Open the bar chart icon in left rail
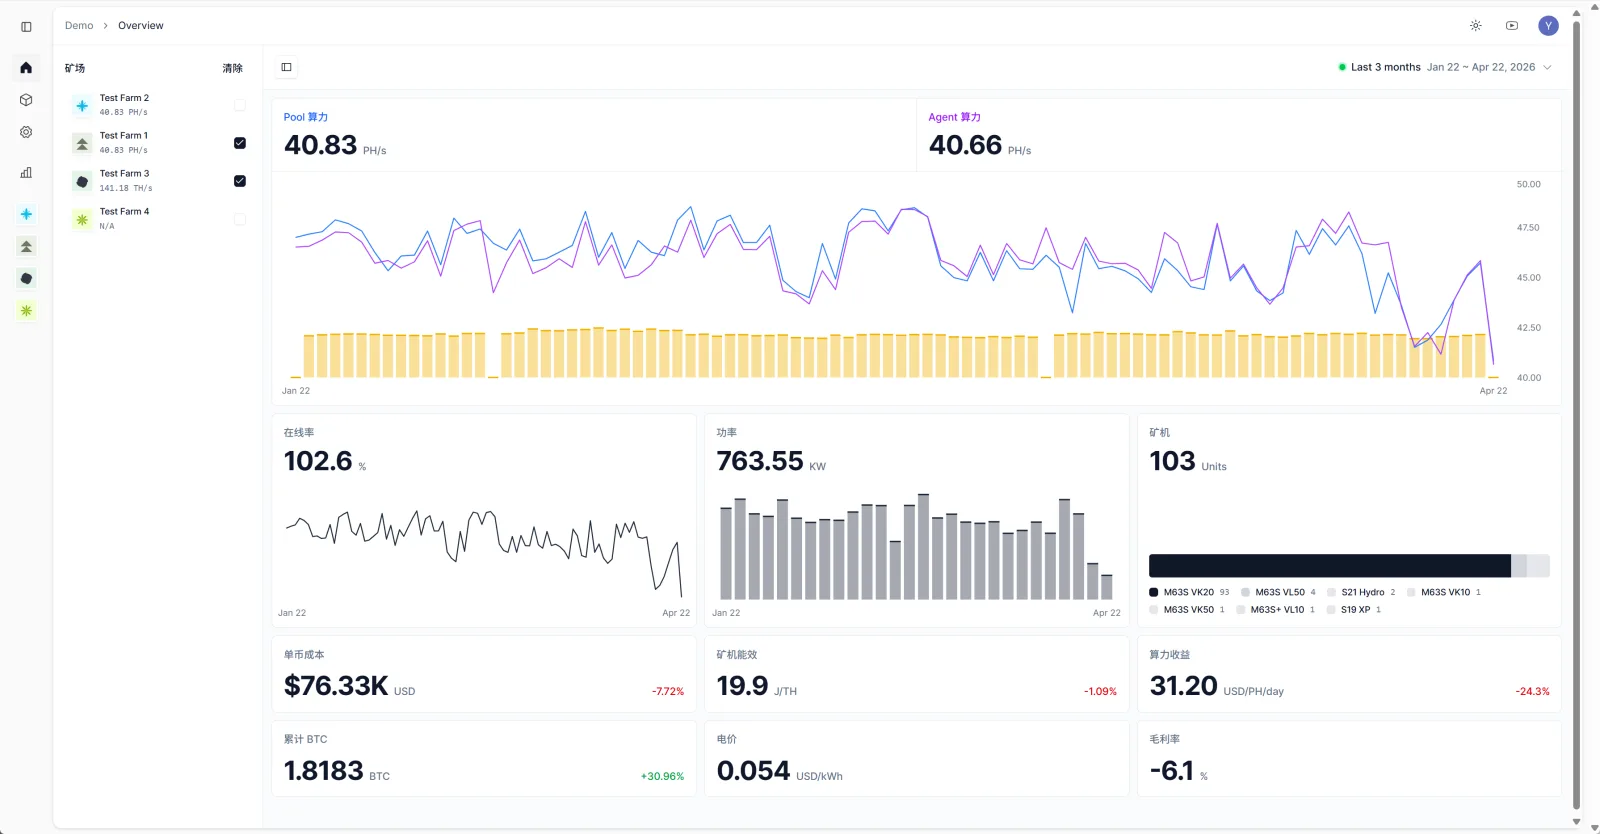The image size is (1600, 834). coord(26,172)
